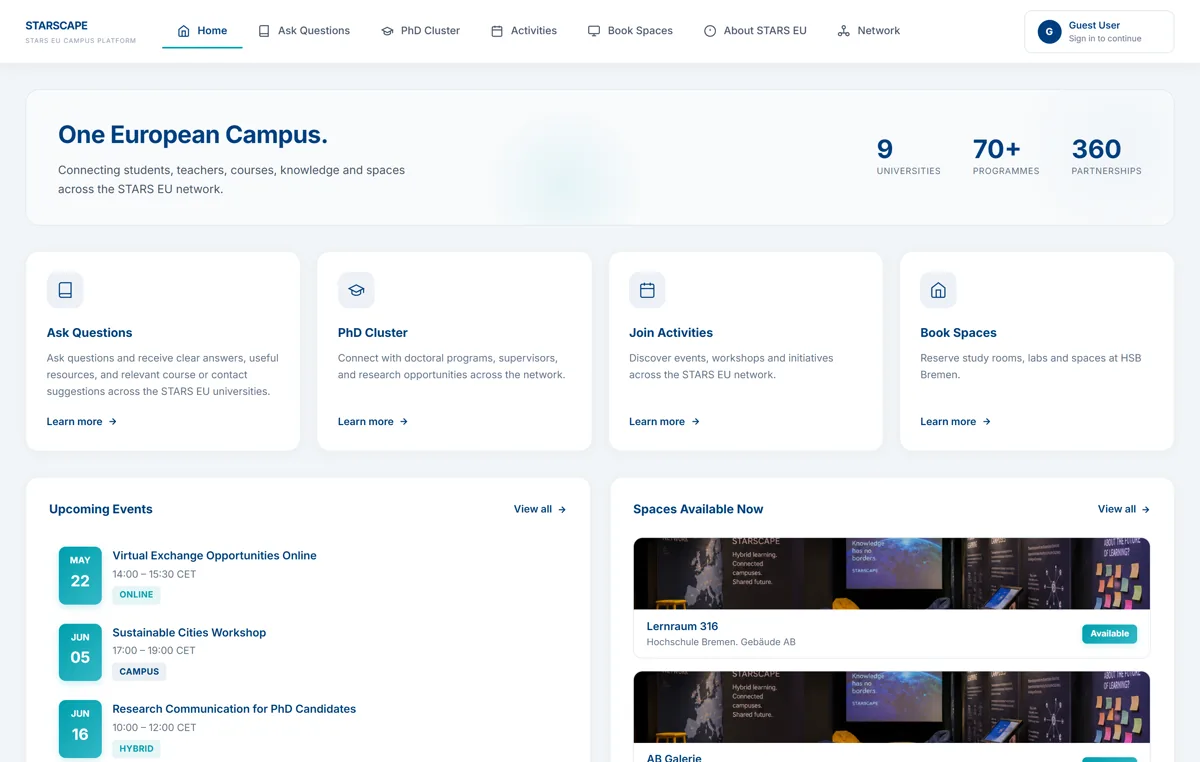The image size is (1200, 762).
Task: Click the Ask Questions card heading
Action: tap(89, 333)
